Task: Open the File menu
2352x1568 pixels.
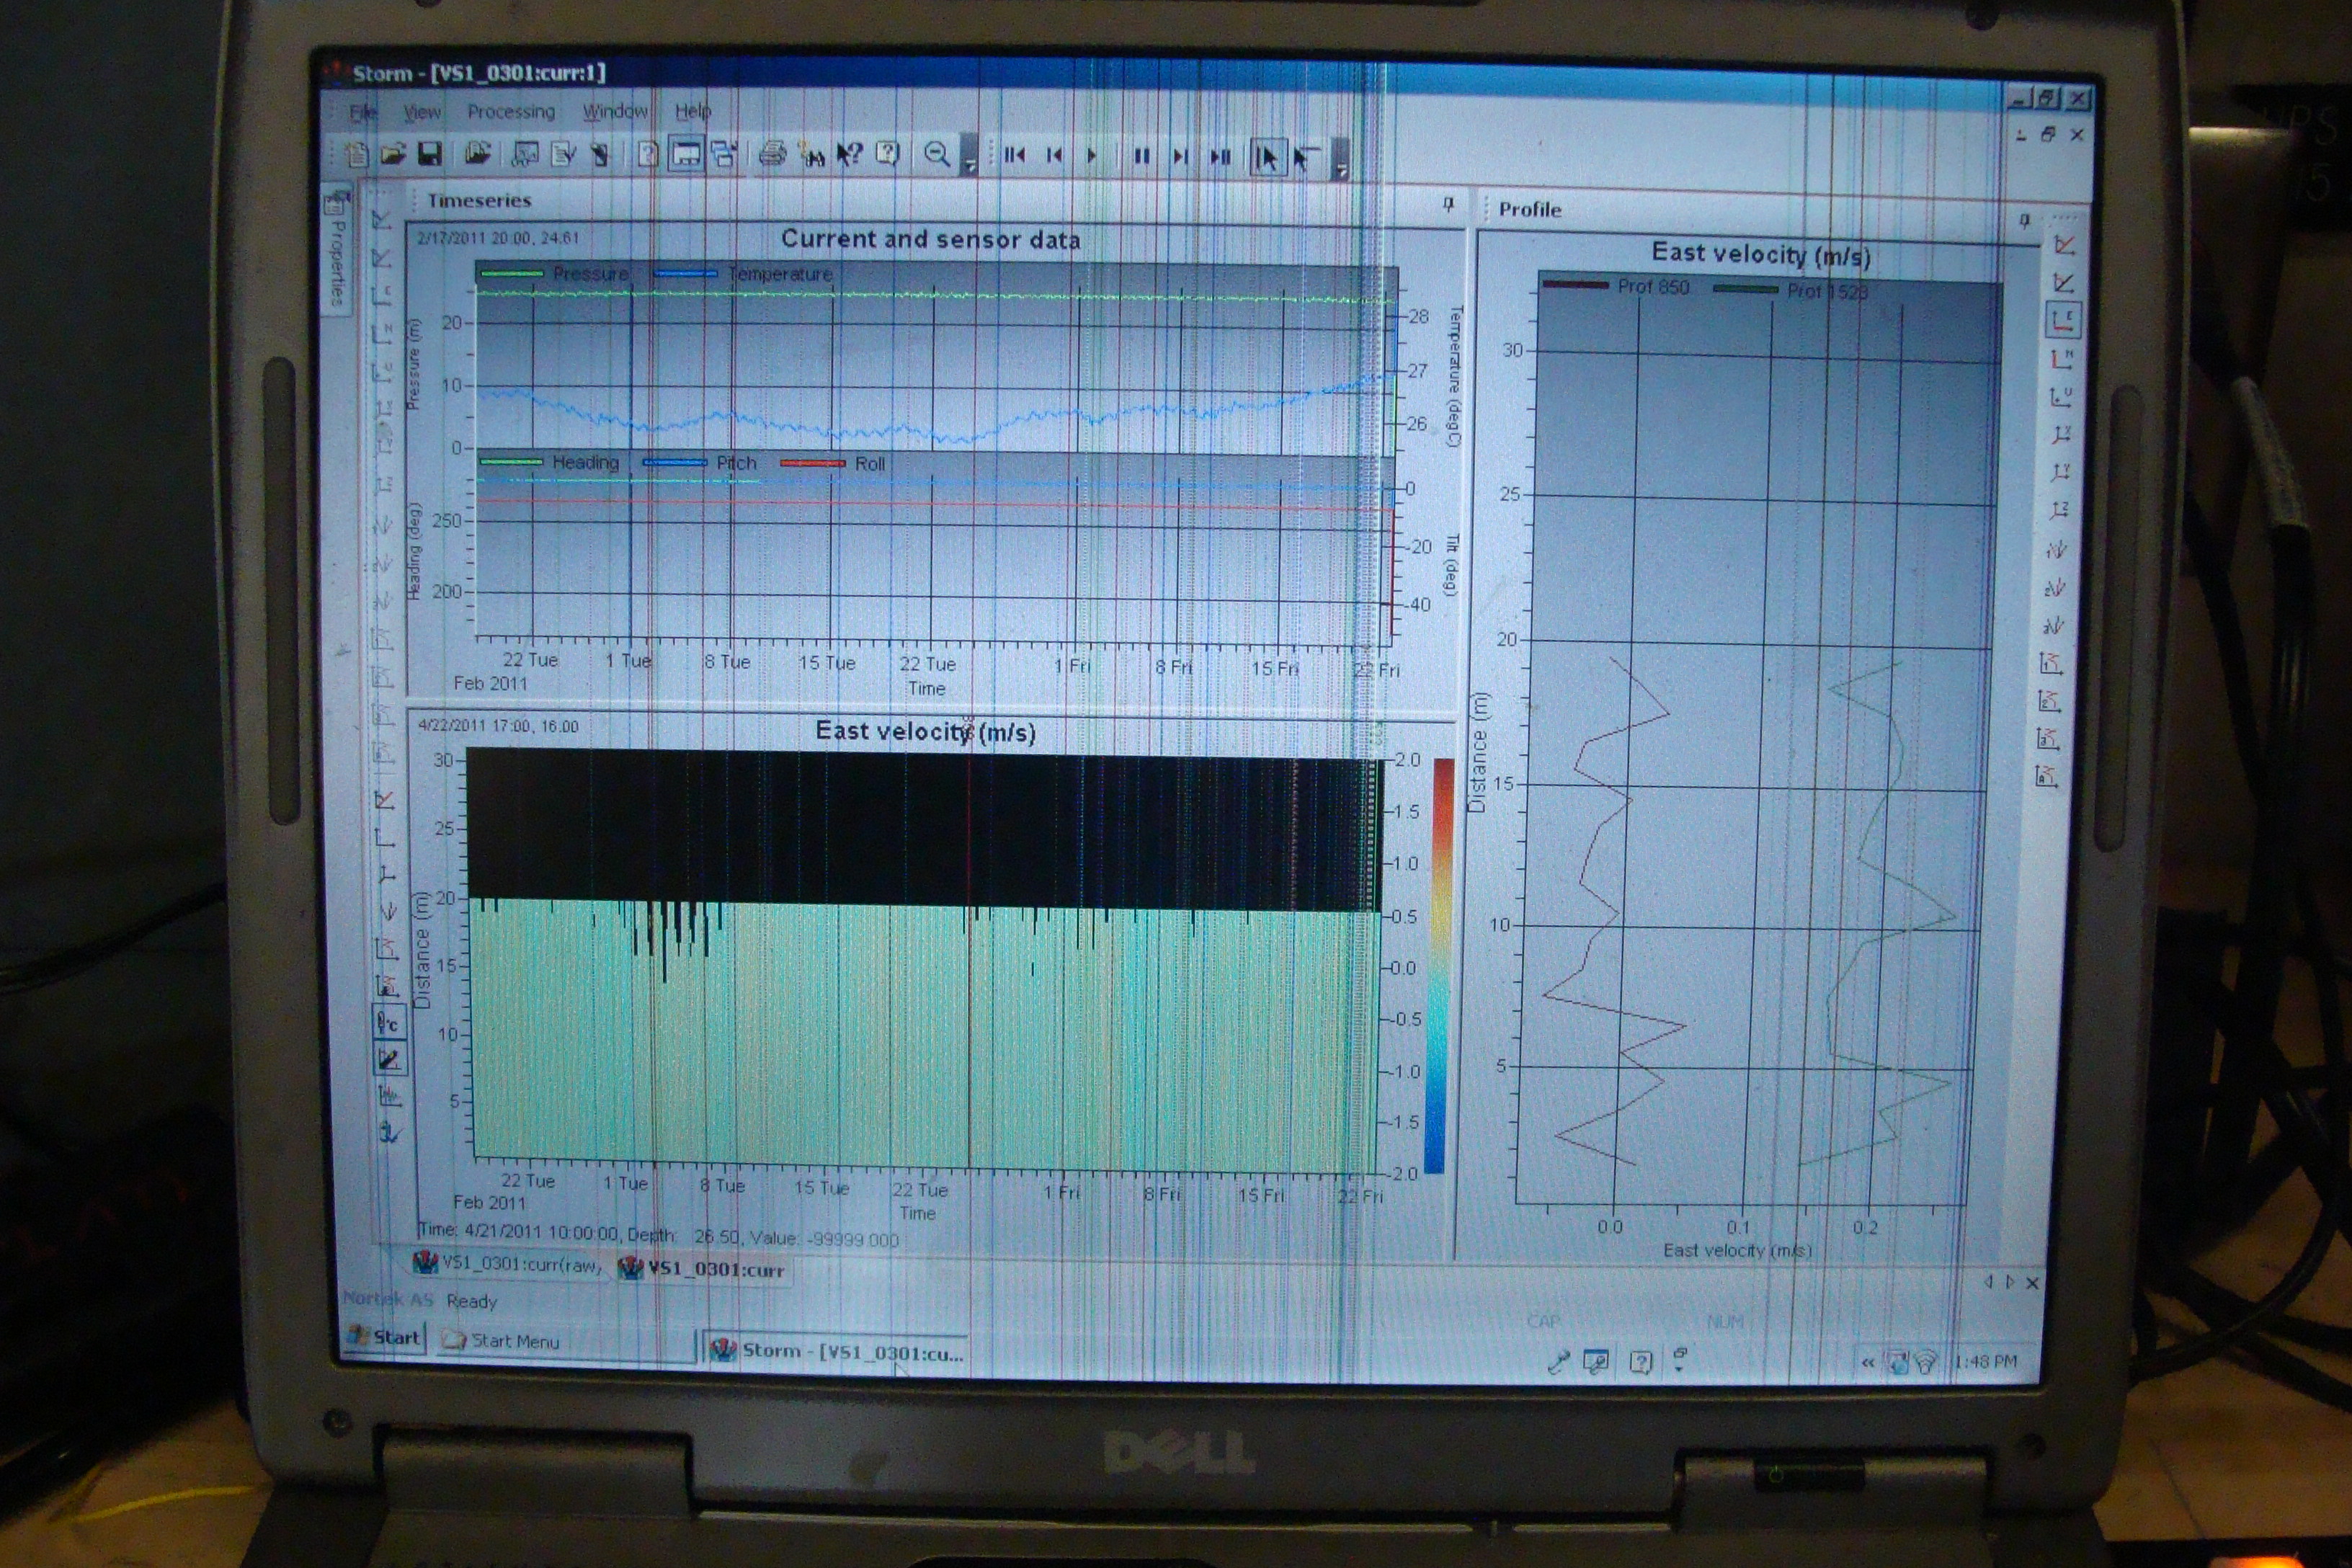Action: (363, 112)
